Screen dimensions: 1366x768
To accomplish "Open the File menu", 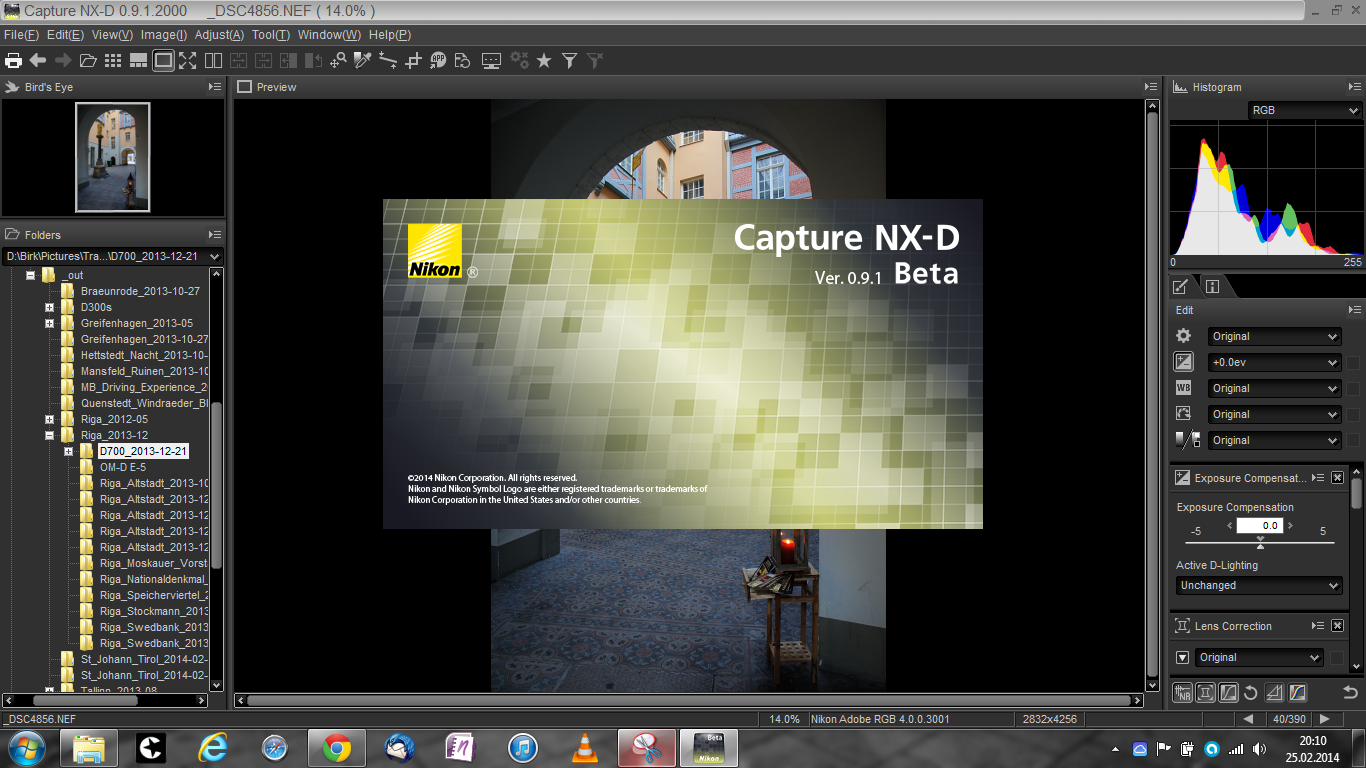I will [x=21, y=35].
